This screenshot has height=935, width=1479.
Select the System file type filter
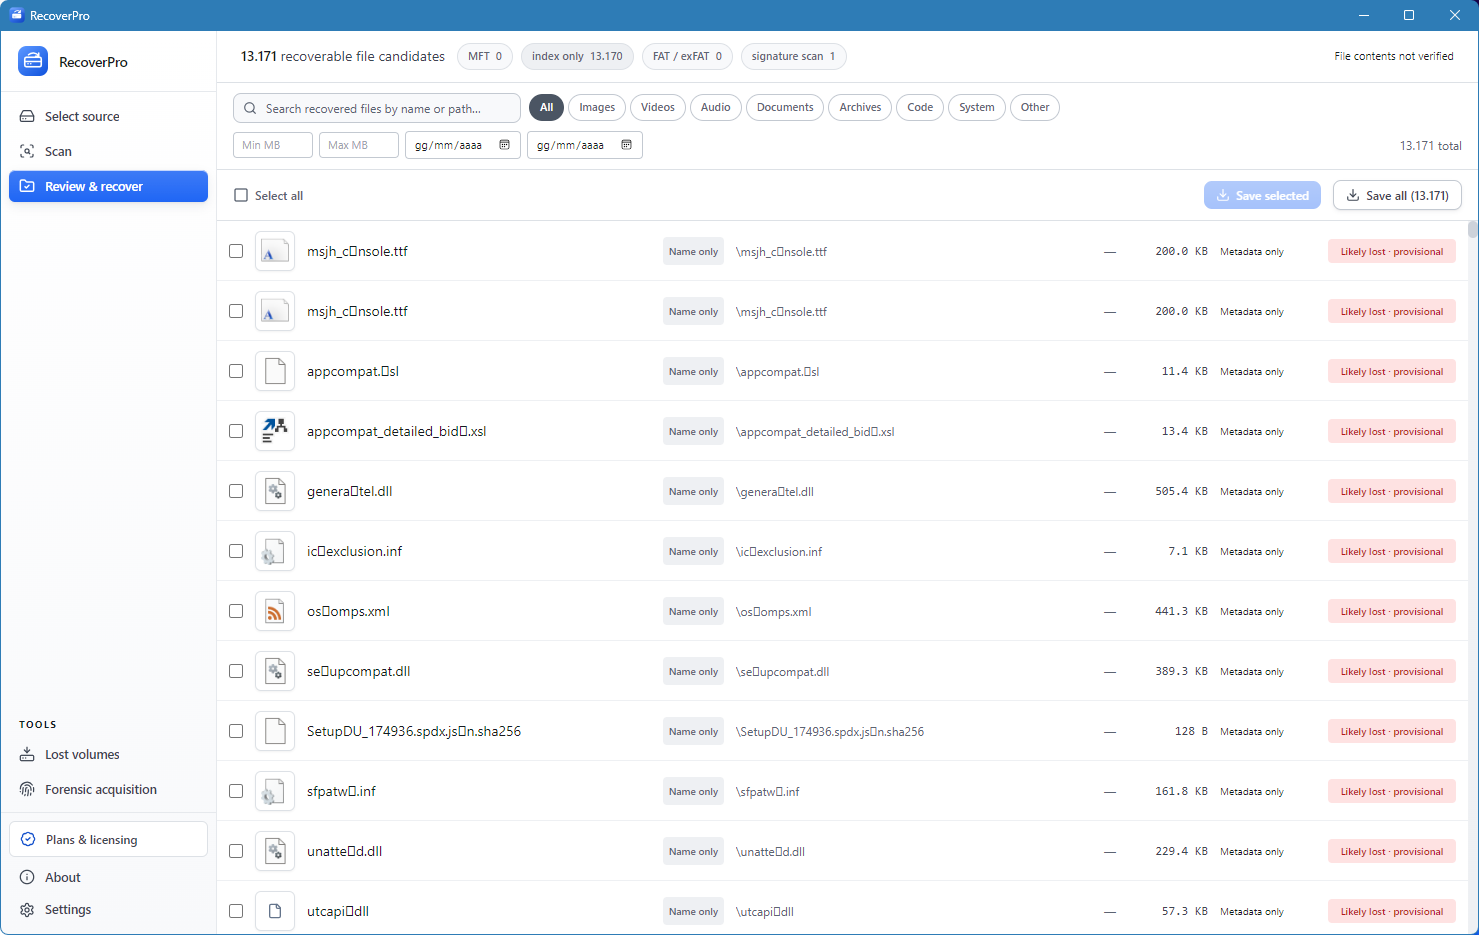pyautogui.click(x=977, y=107)
